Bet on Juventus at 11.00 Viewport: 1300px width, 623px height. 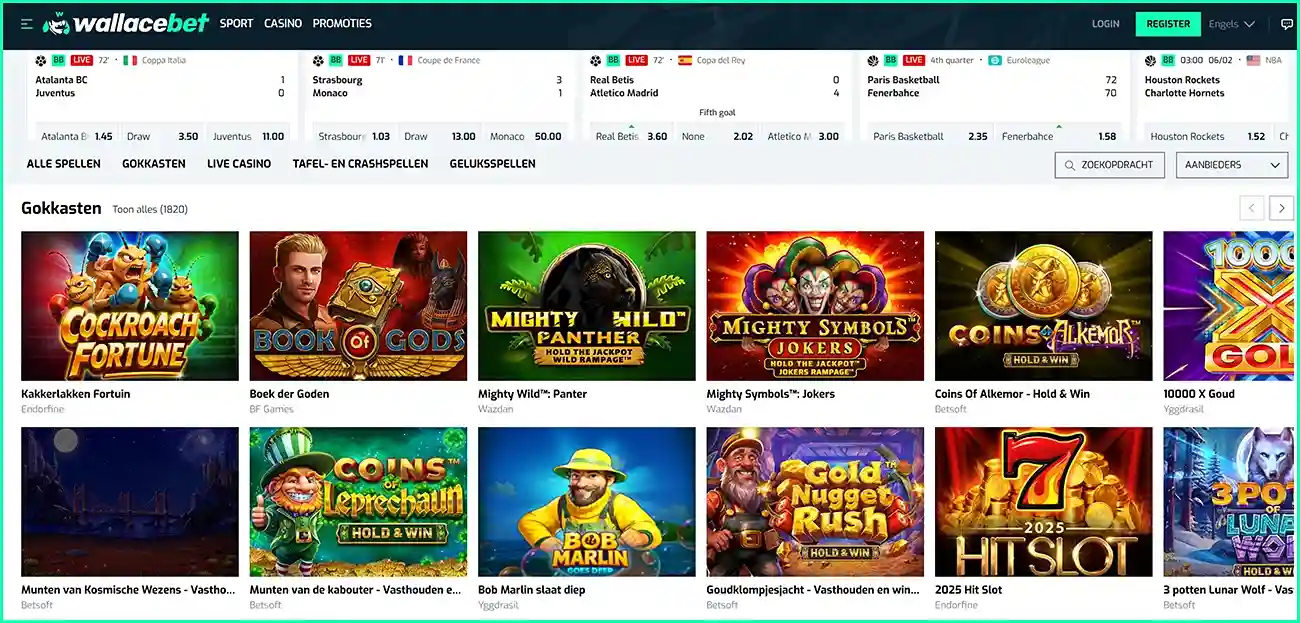click(x=248, y=134)
